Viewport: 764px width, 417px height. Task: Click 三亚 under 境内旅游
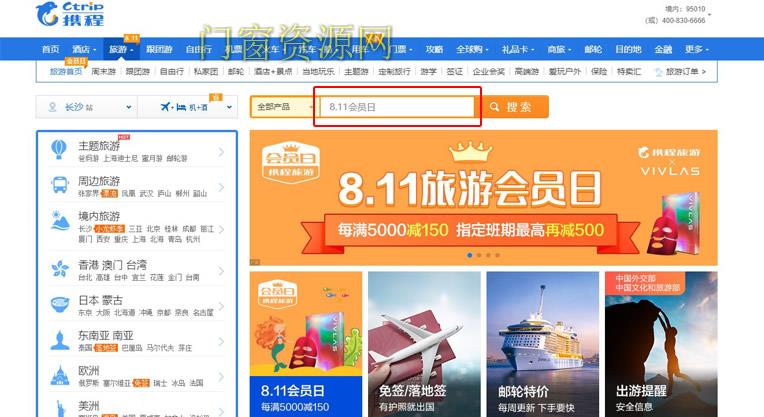tap(135, 229)
